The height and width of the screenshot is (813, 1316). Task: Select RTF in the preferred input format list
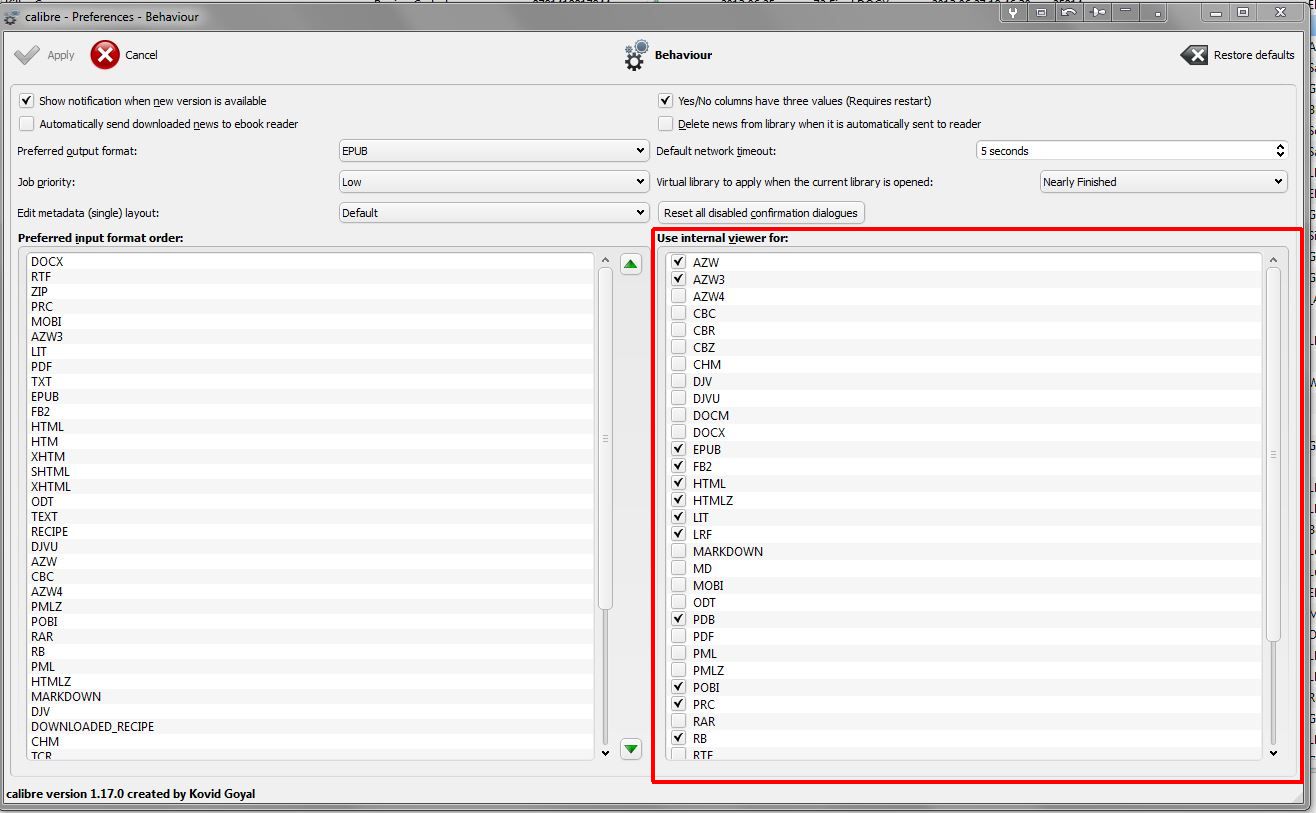click(310, 277)
